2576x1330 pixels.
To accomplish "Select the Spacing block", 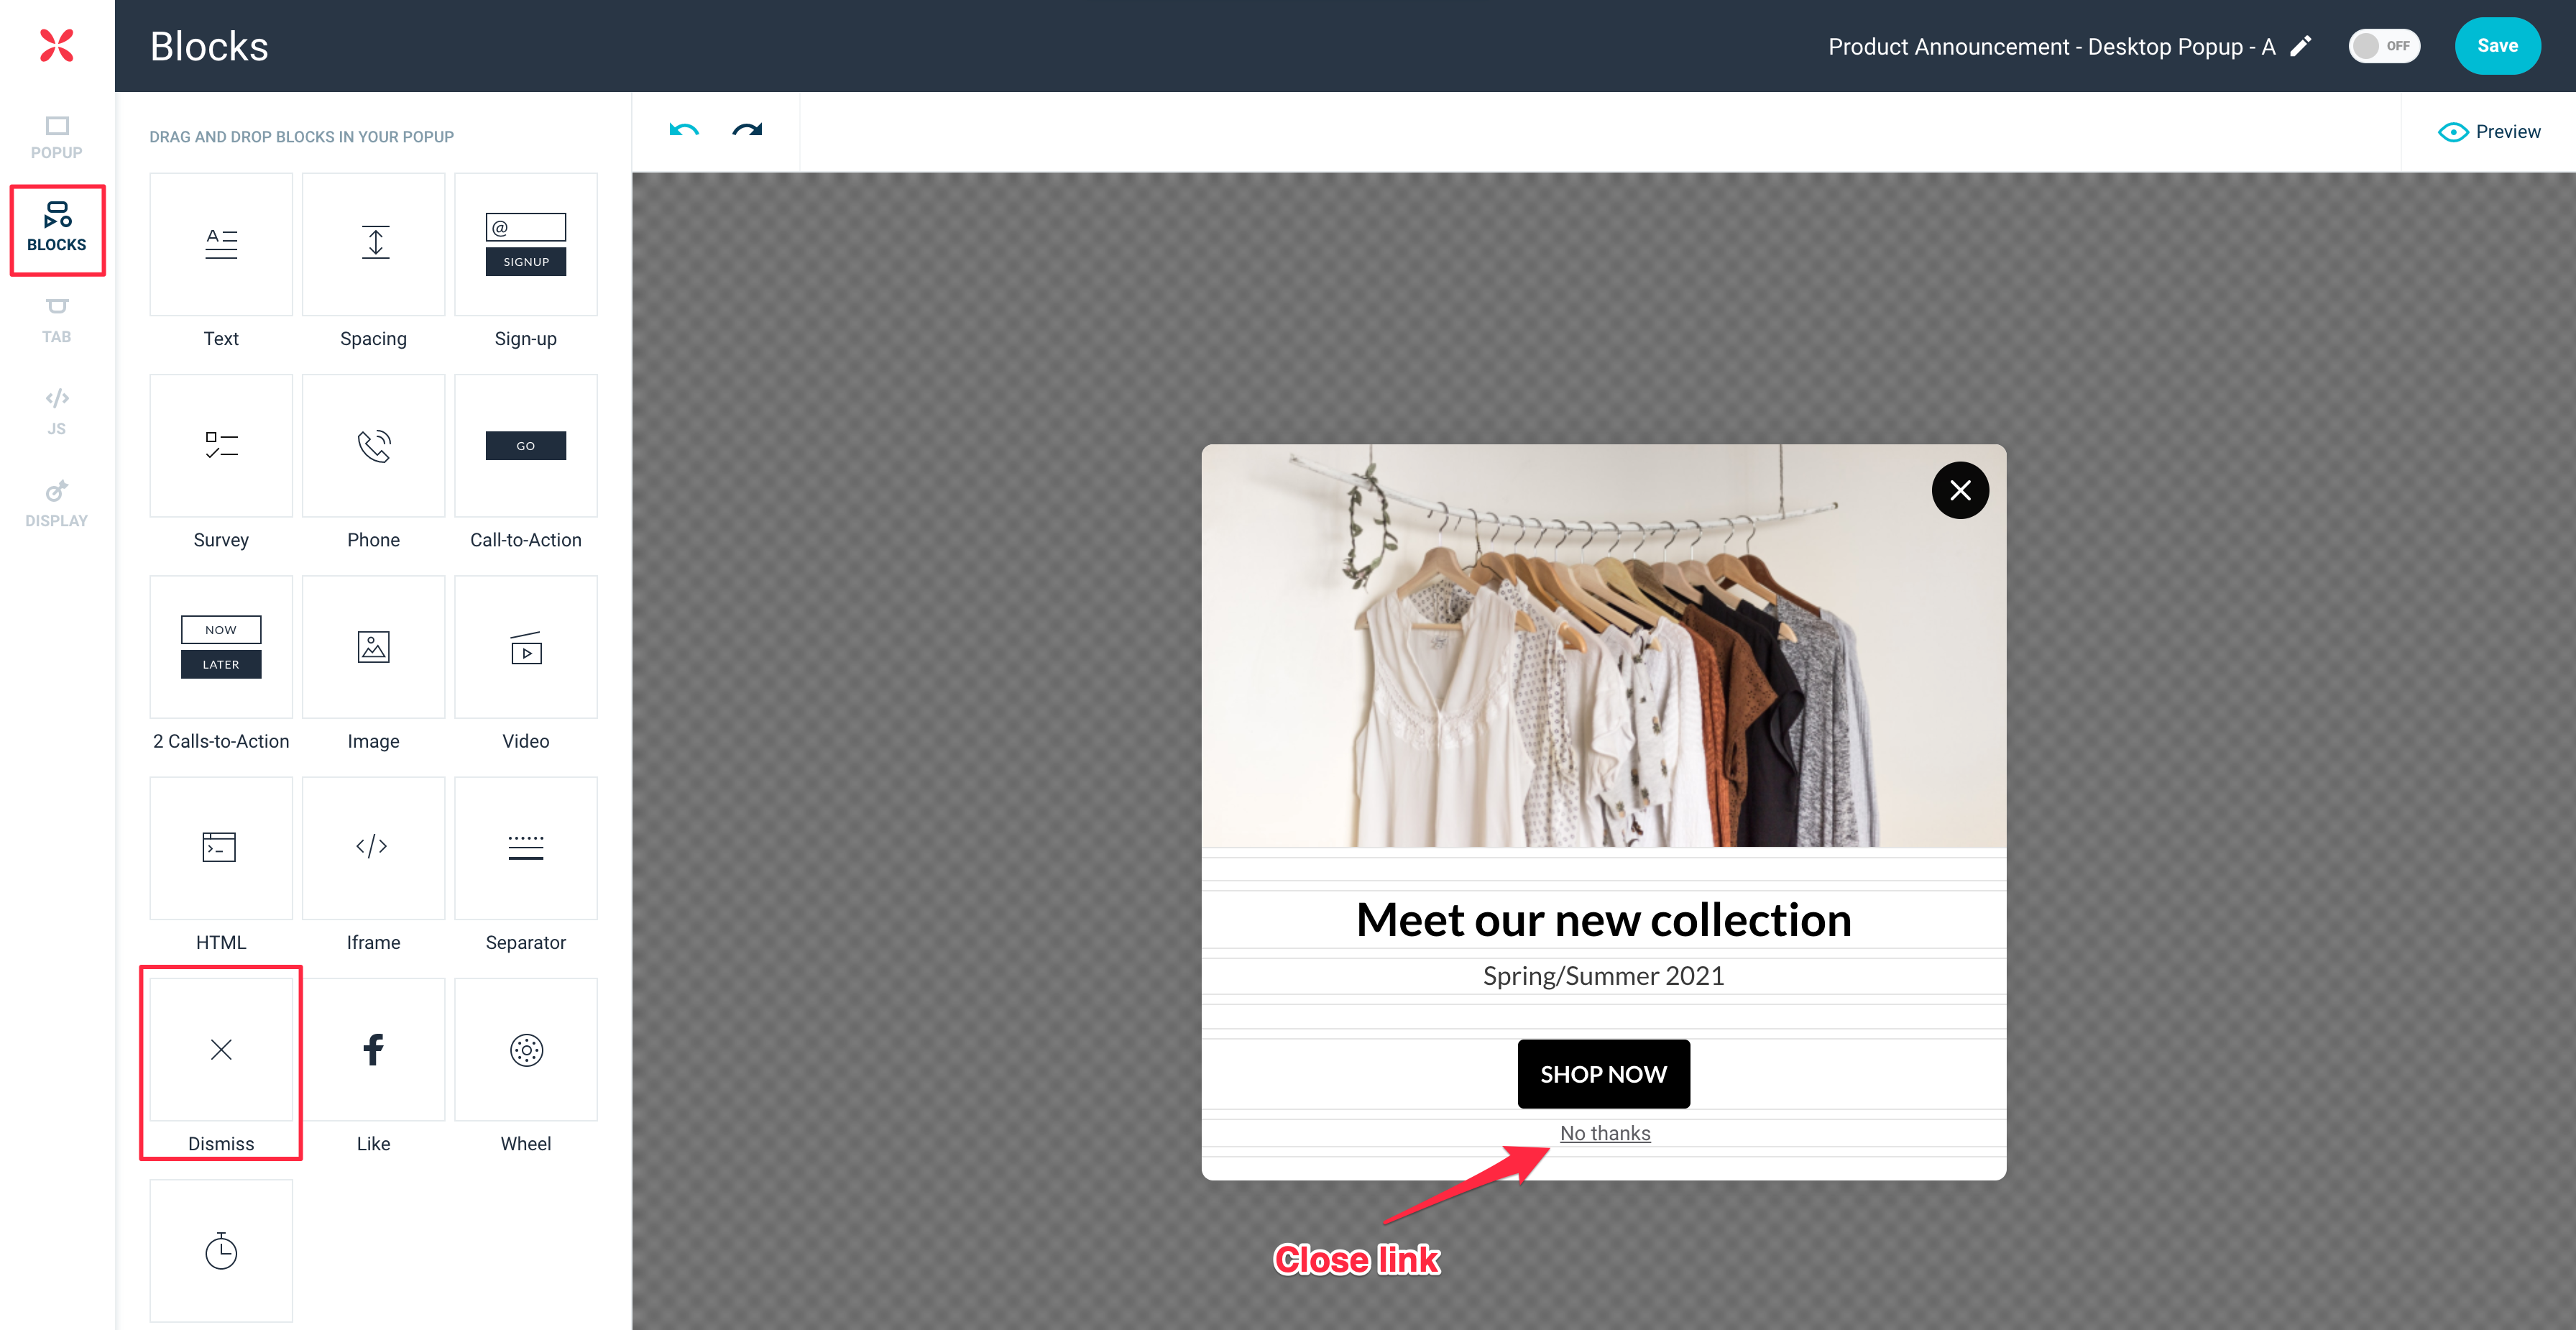I will coord(373,244).
